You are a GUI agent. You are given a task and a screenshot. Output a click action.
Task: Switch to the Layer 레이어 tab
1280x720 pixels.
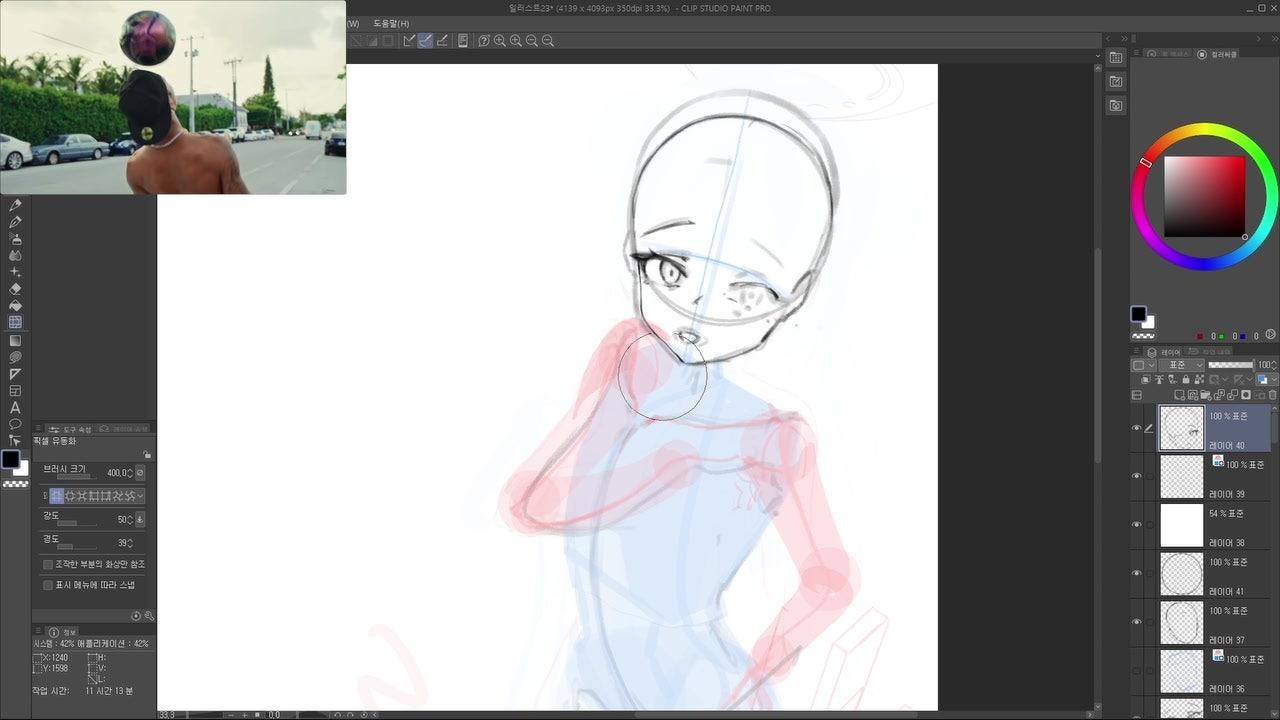[x=1163, y=352]
